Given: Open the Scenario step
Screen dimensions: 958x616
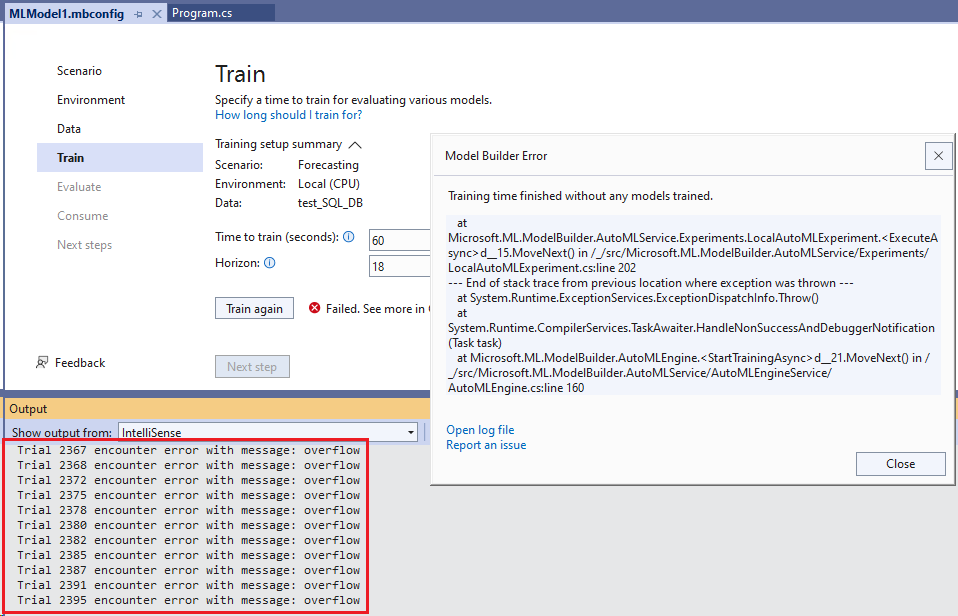Looking at the screenshot, I should (79, 71).
